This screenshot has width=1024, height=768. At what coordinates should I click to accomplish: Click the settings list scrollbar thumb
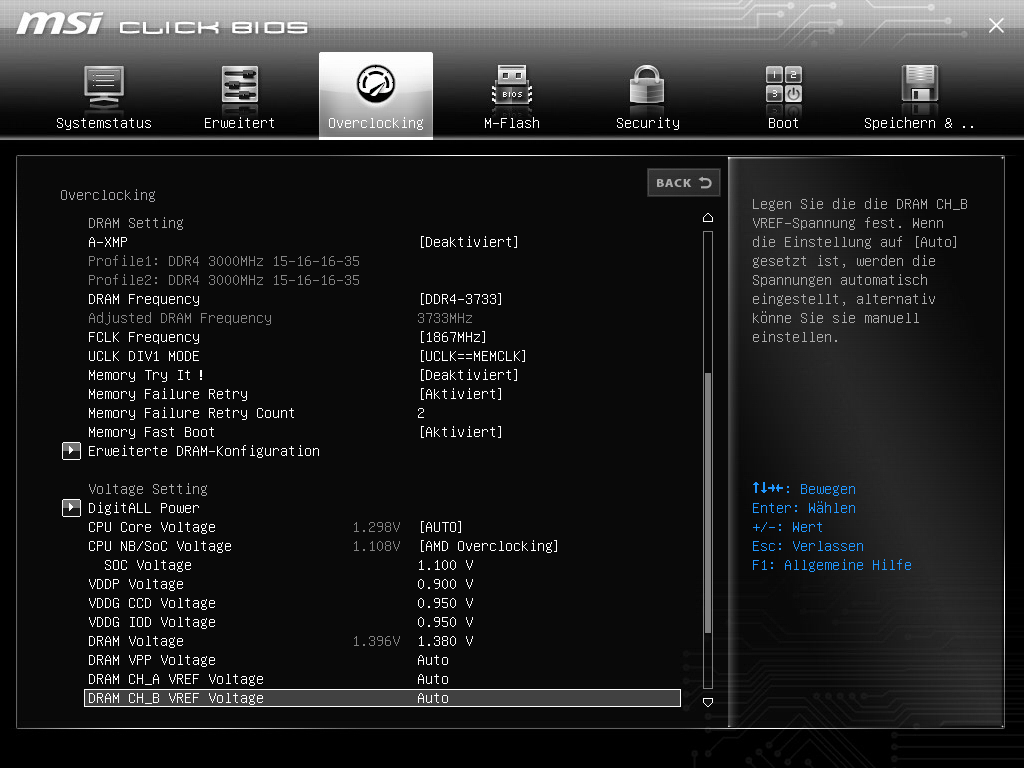[708, 503]
